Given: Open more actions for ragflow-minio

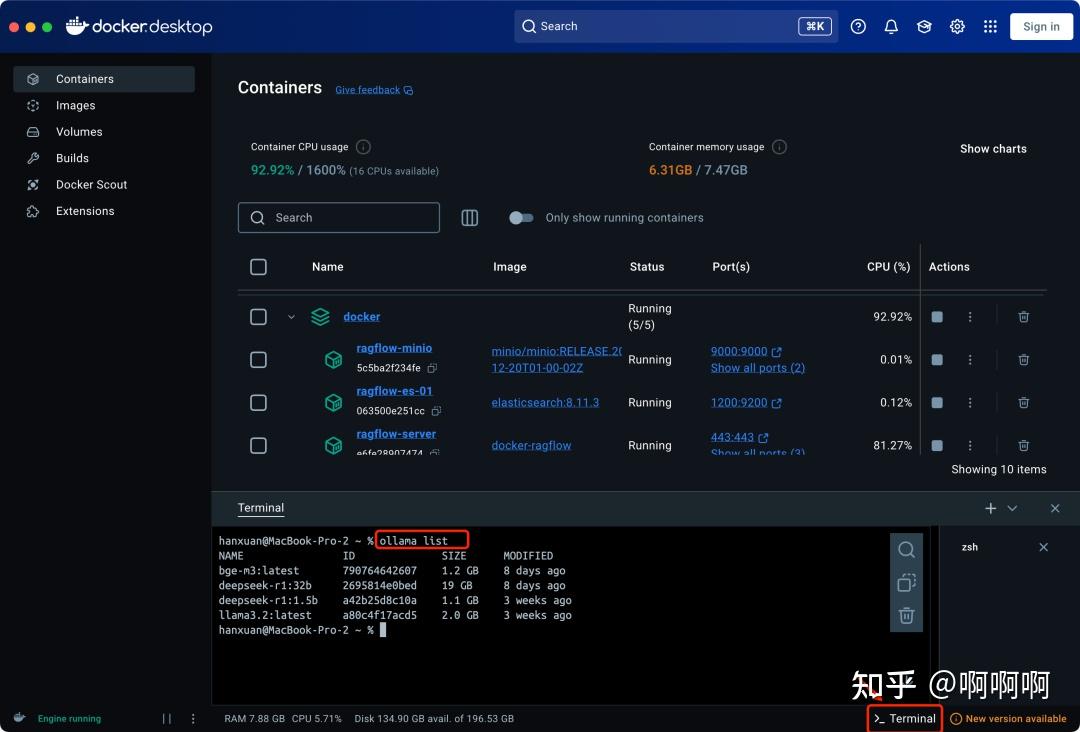Looking at the screenshot, I should (970, 359).
